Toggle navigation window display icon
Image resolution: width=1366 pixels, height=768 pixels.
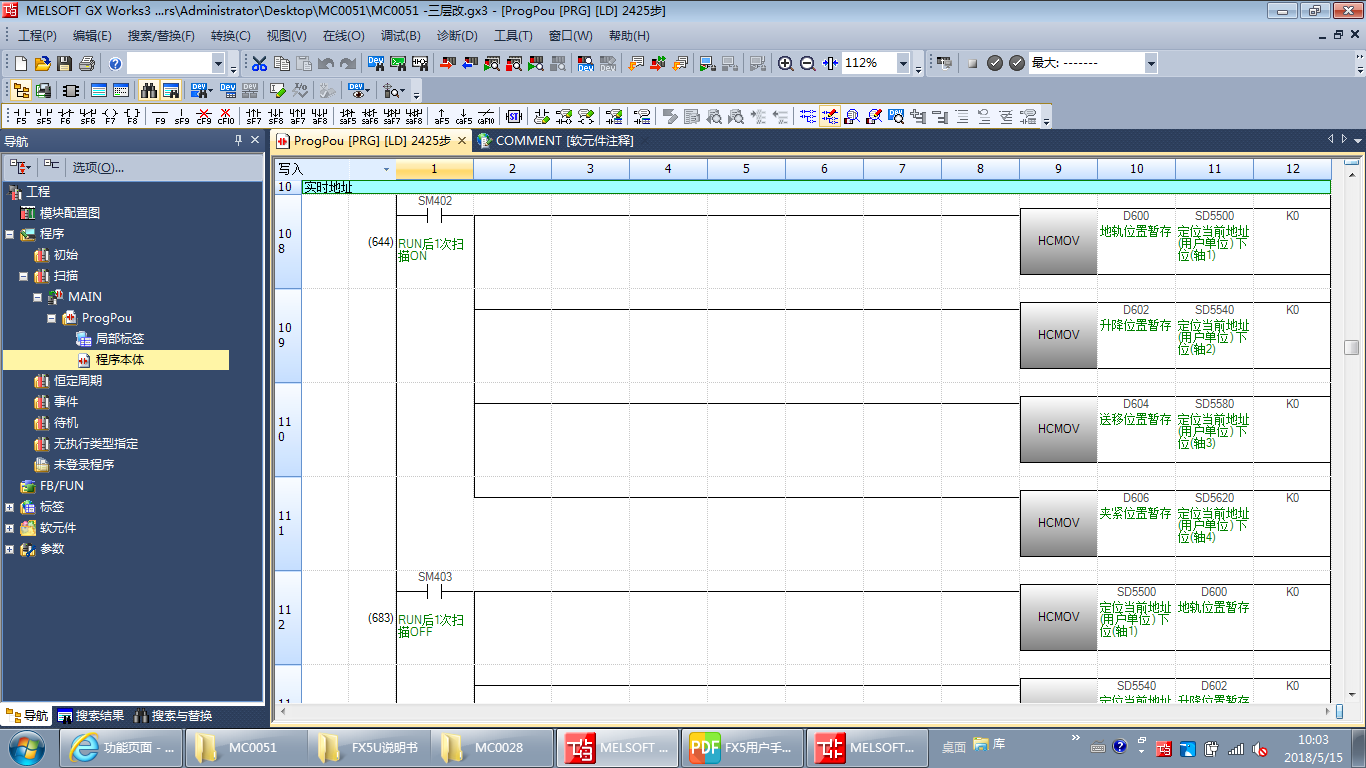tap(20, 90)
